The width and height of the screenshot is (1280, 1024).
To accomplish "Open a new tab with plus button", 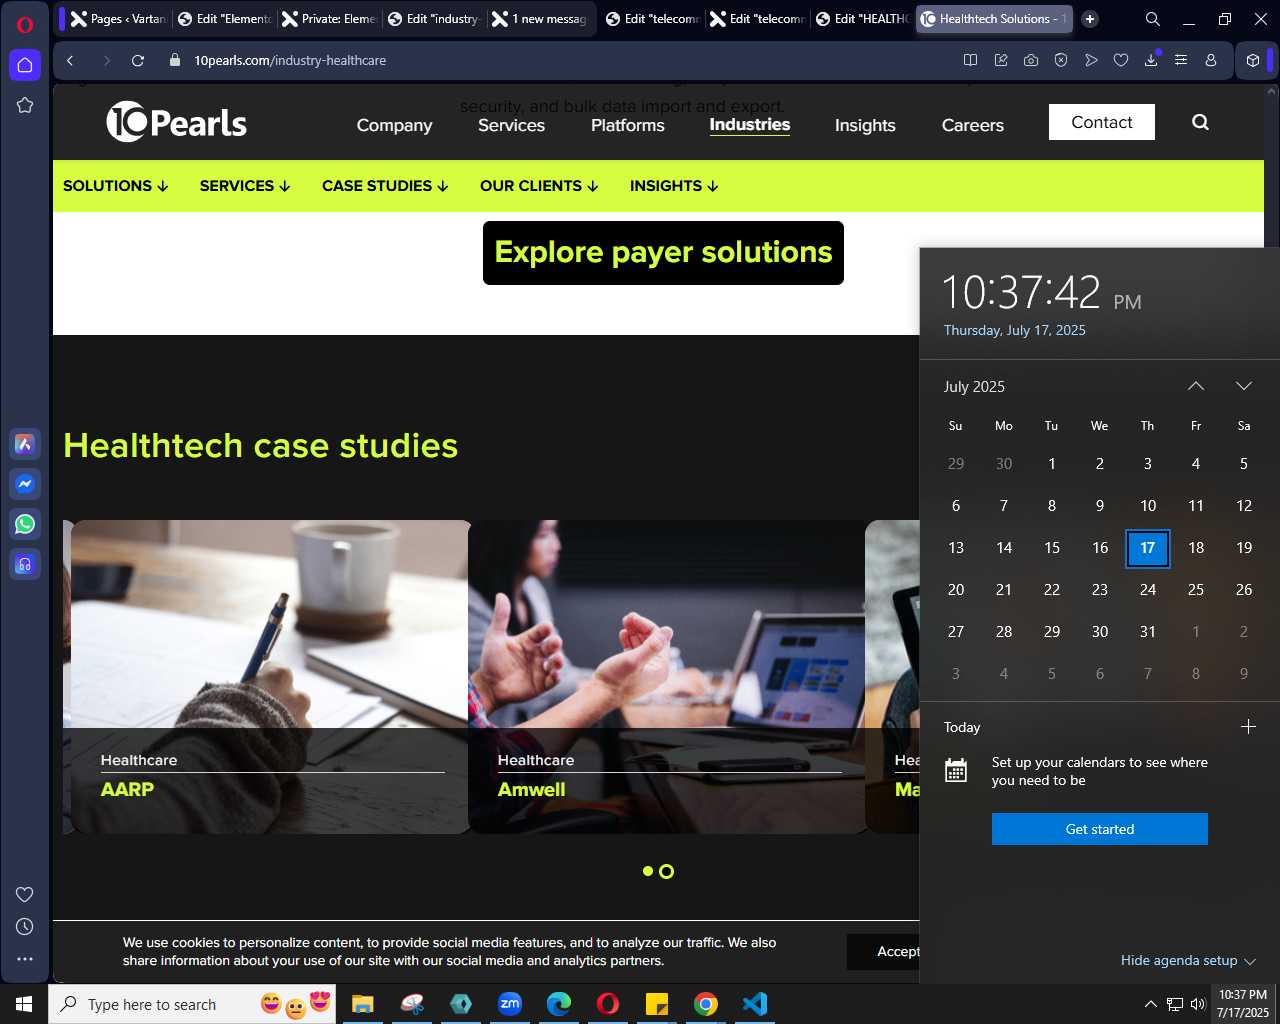I will 1090,19.
